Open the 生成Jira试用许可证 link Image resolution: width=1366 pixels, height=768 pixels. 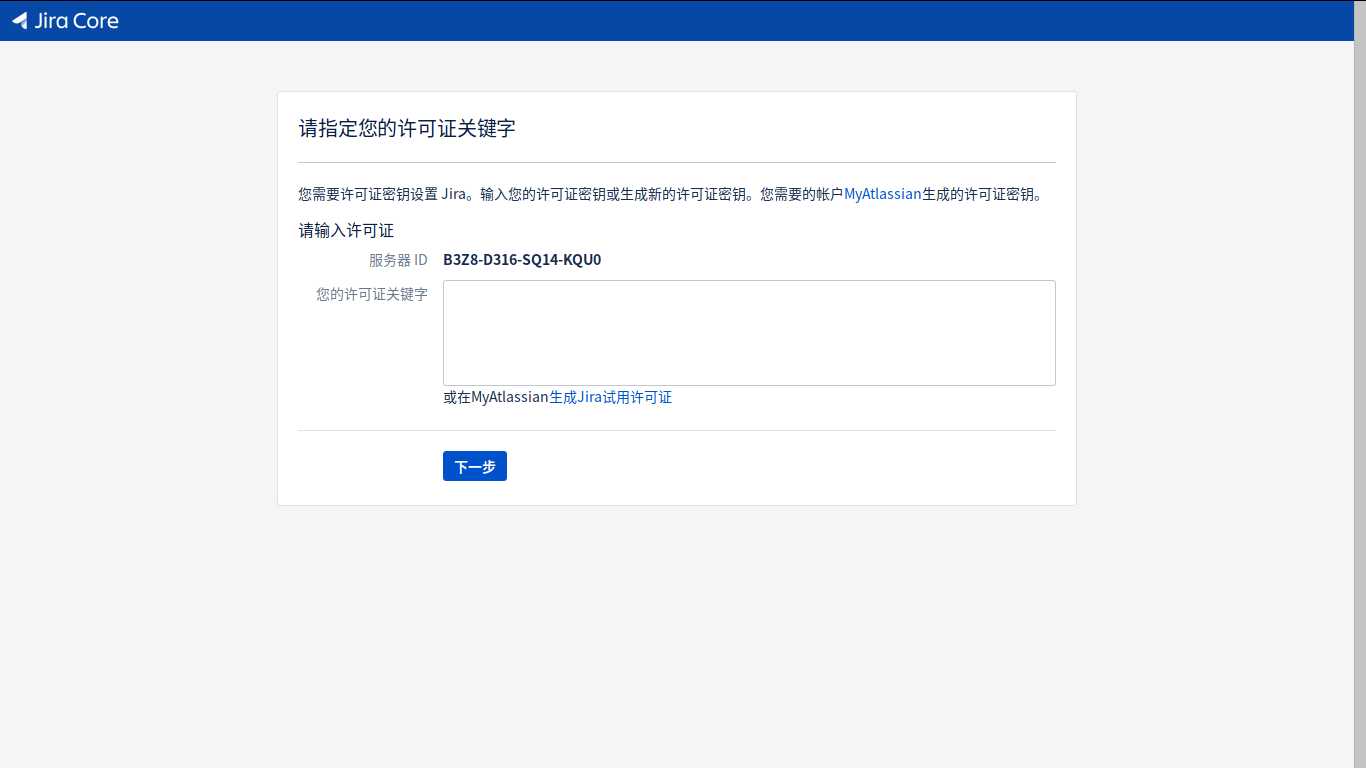[x=610, y=397]
